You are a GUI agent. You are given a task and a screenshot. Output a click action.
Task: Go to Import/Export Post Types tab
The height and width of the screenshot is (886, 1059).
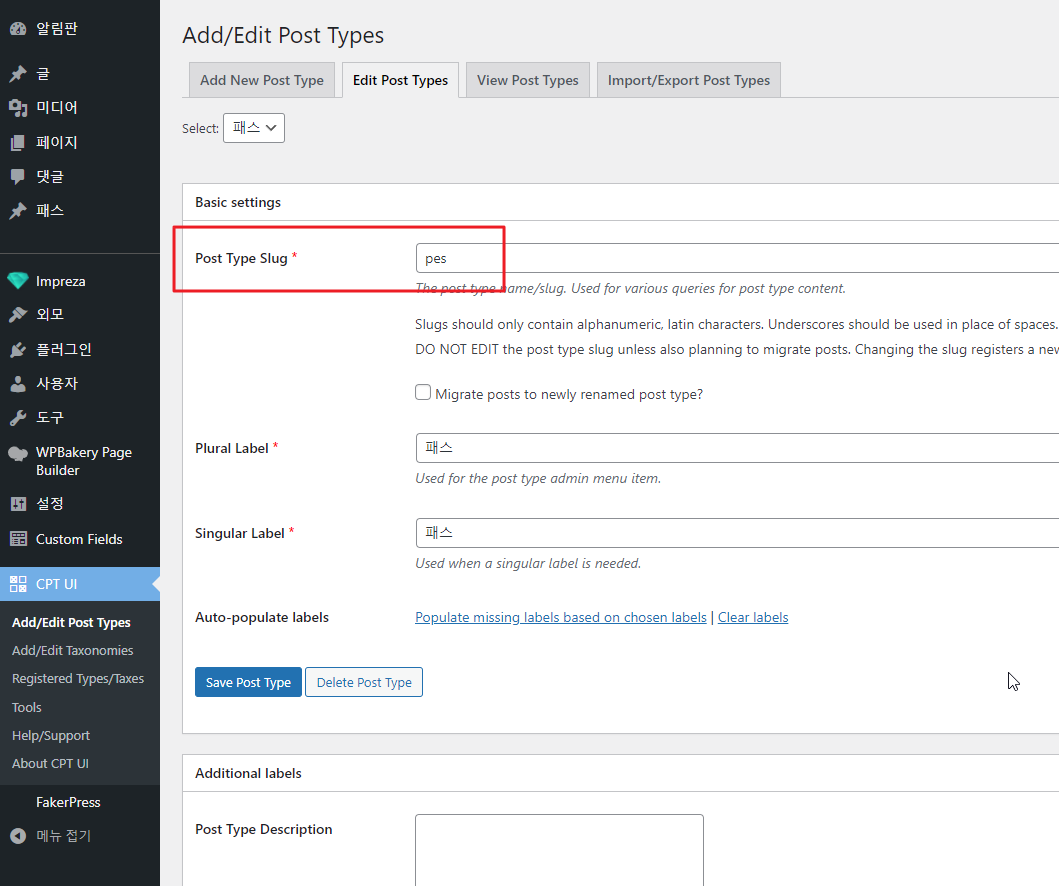pos(689,80)
